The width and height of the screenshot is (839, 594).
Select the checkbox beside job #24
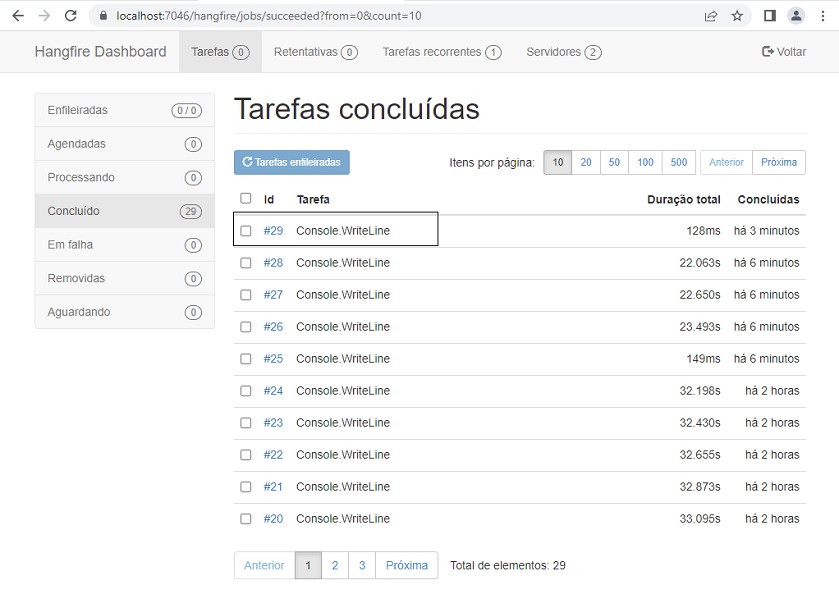click(246, 391)
